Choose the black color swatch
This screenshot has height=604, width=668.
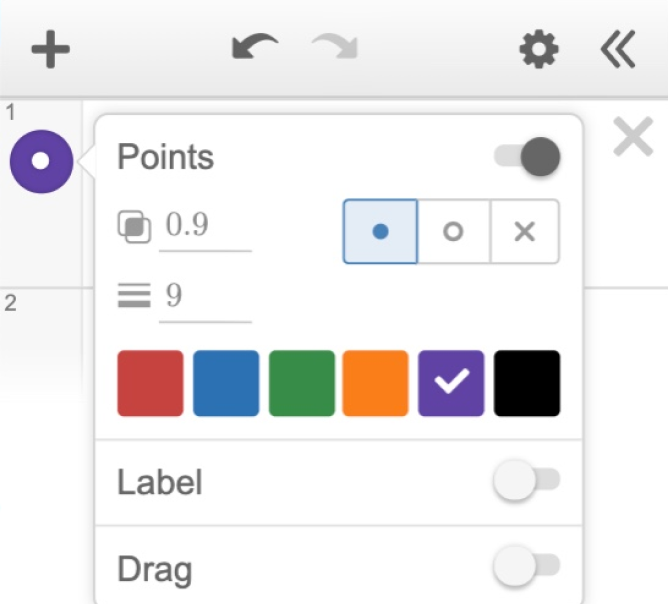tap(527, 383)
